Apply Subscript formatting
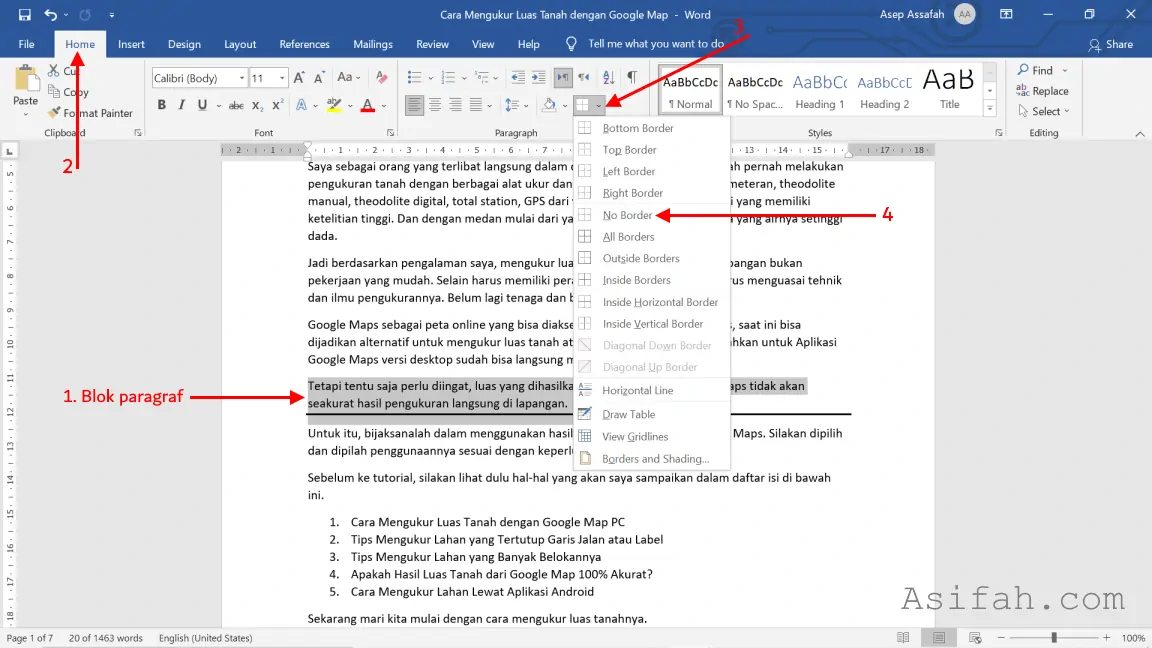 257,106
